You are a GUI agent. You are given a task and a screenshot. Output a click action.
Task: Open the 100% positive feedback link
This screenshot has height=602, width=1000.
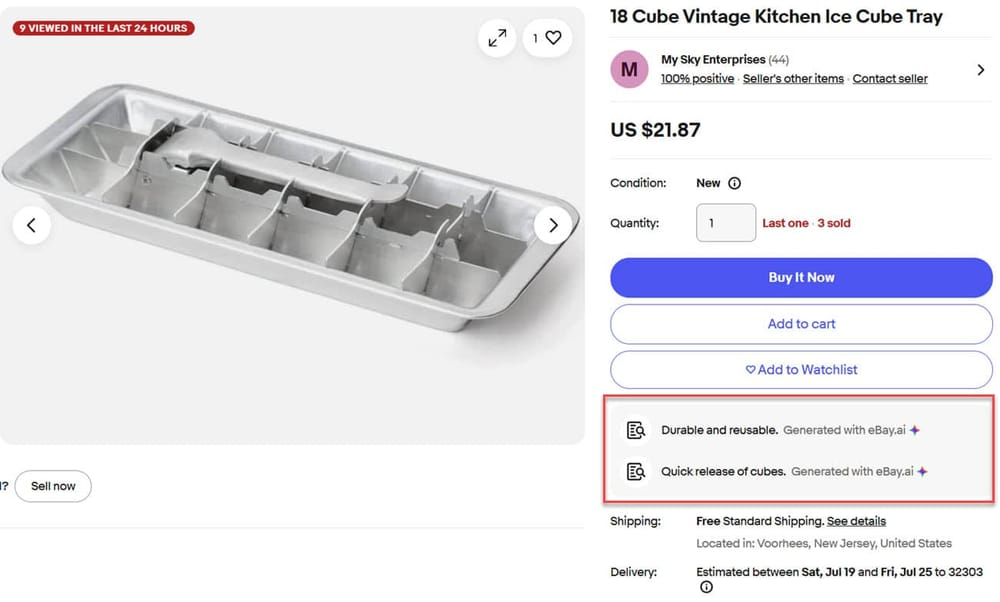click(697, 79)
